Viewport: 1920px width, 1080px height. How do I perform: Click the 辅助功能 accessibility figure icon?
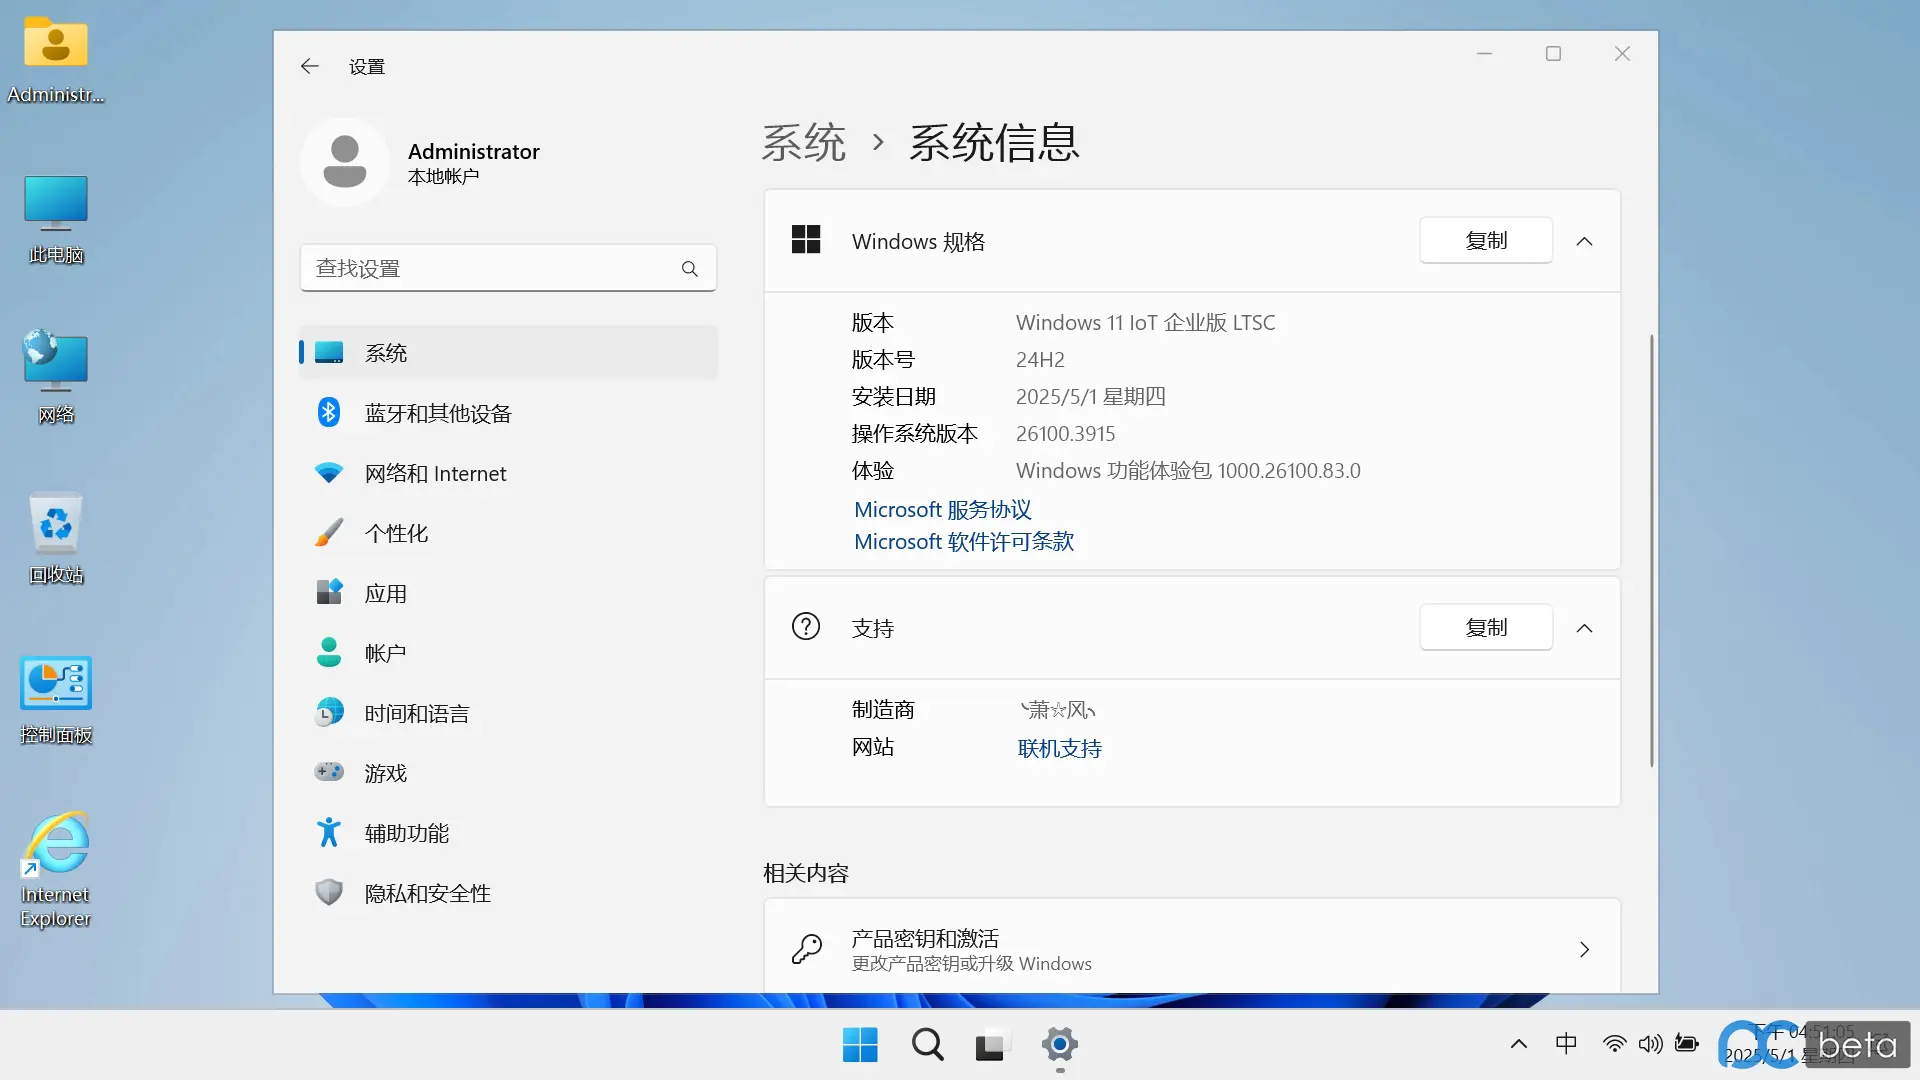(x=329, y=832)
